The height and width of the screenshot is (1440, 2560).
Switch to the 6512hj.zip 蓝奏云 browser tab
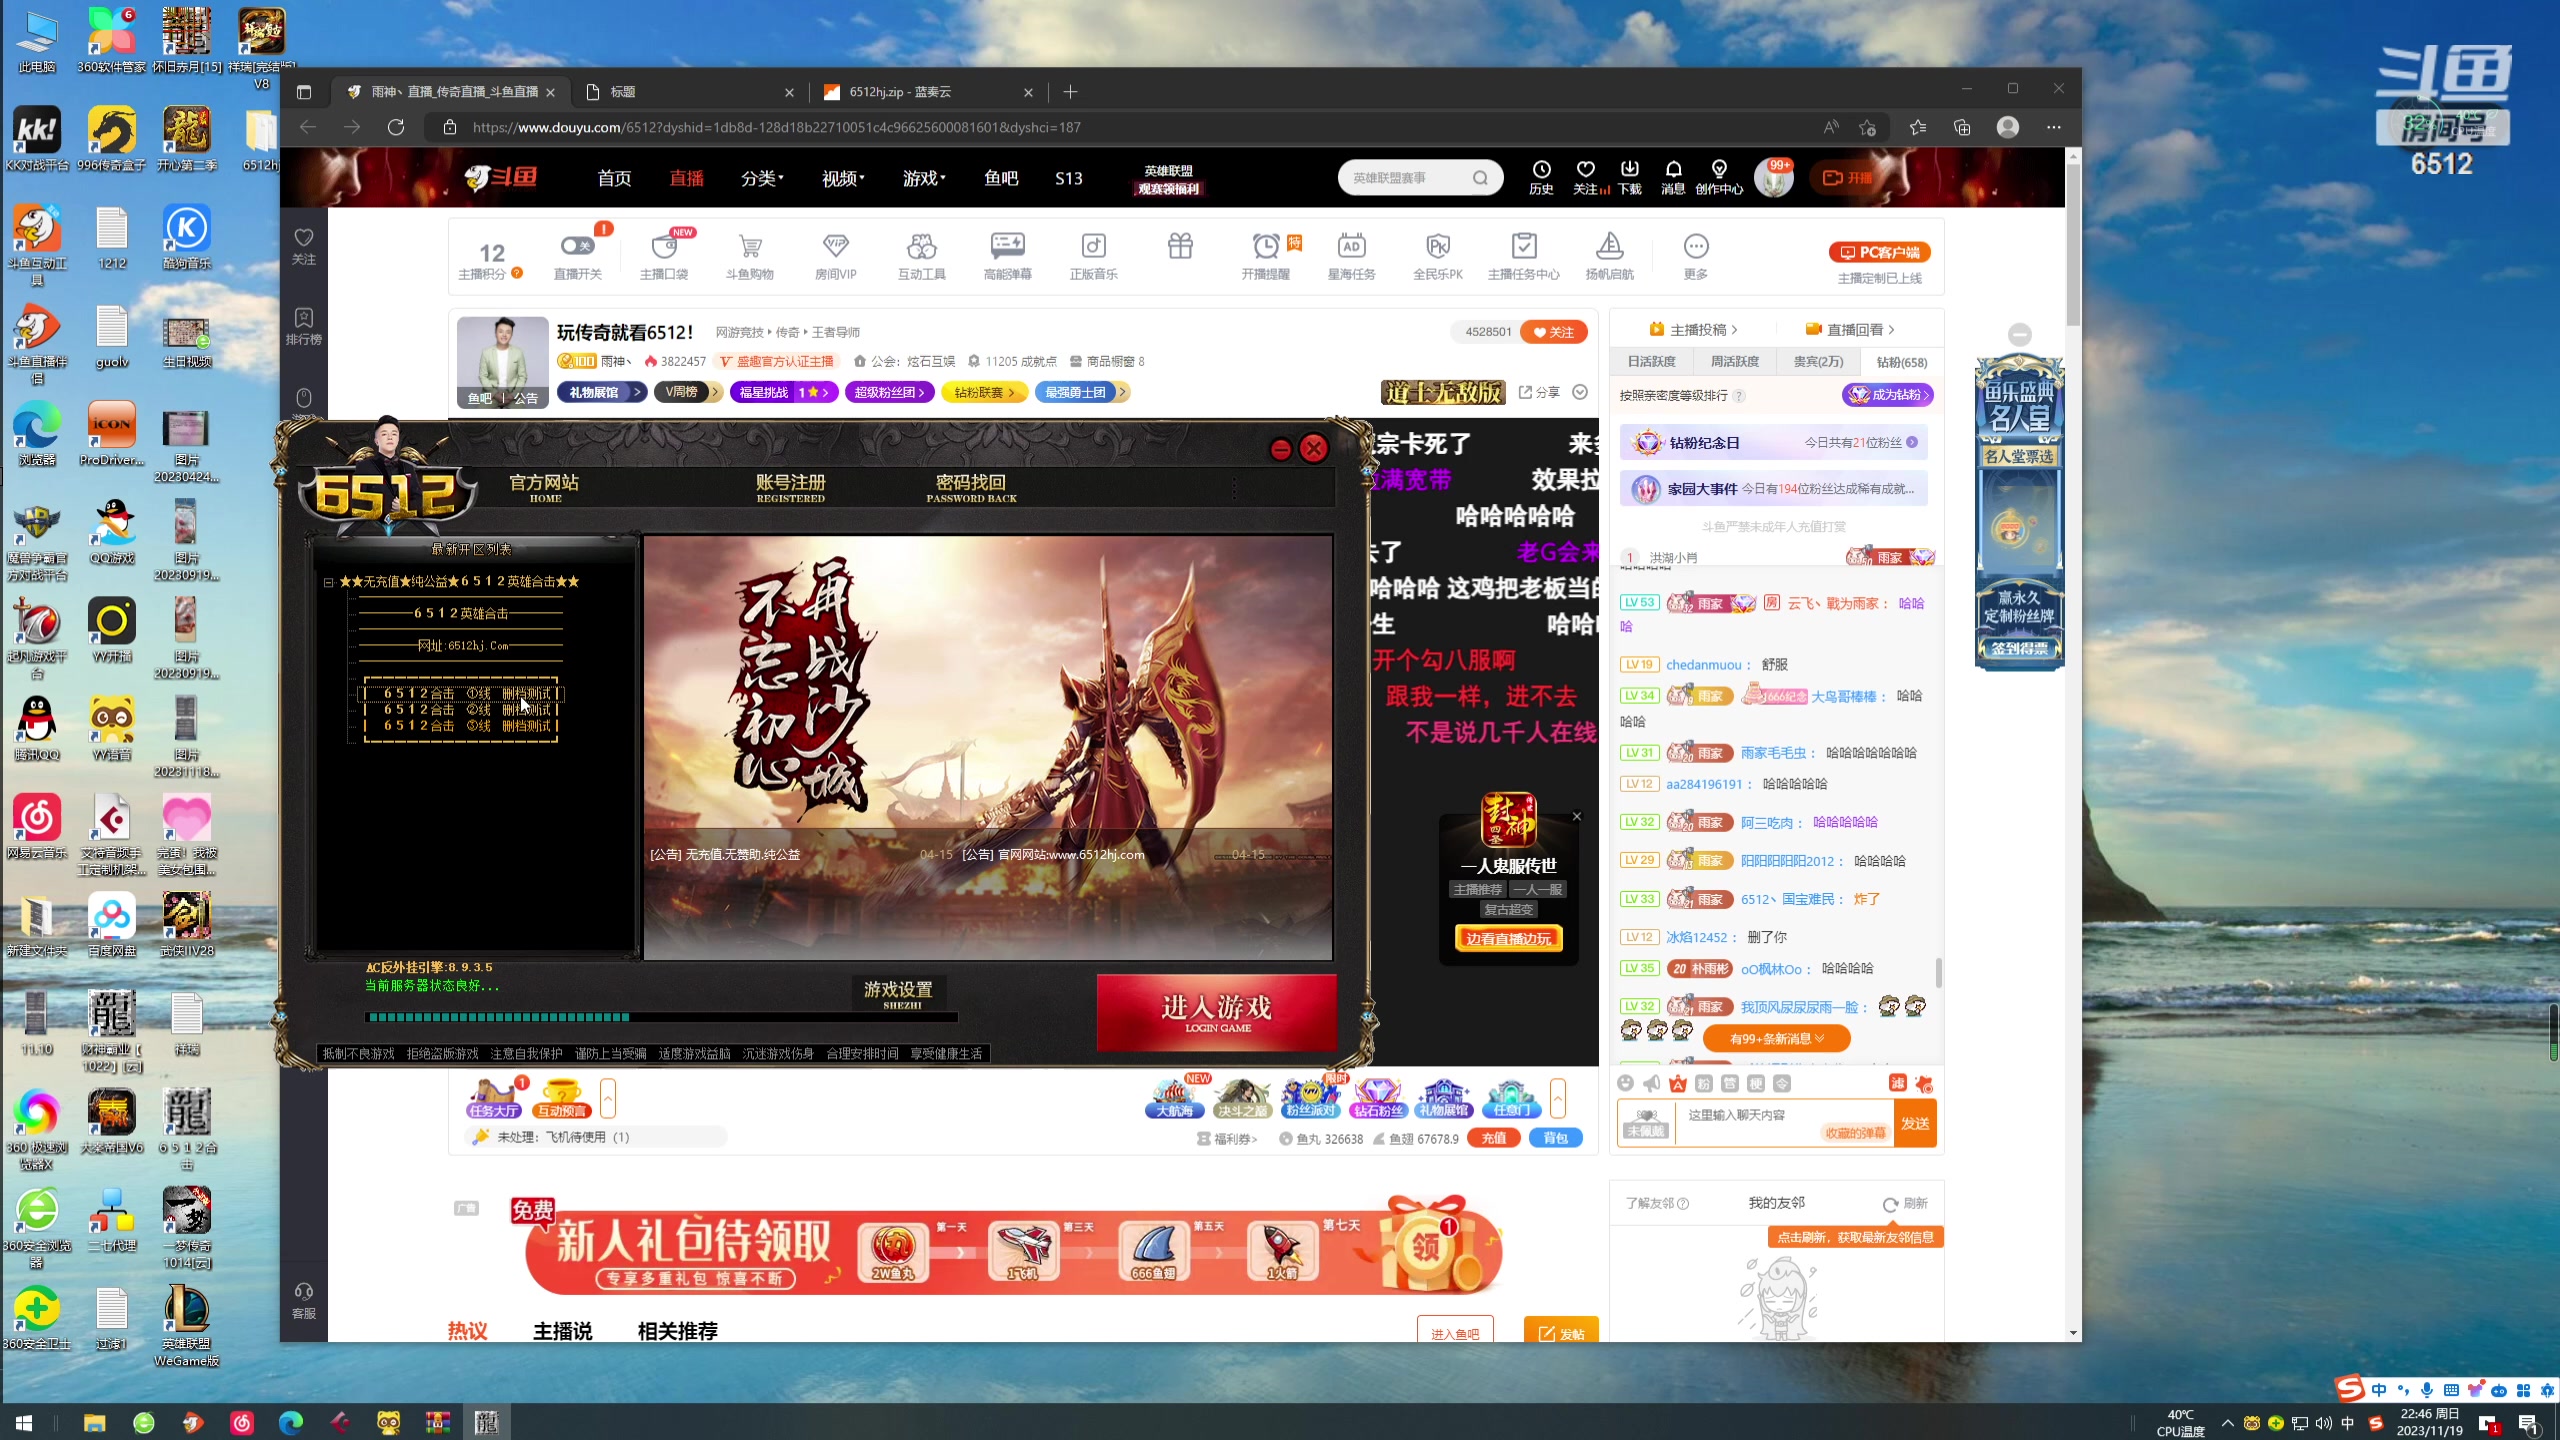(x=900, y=92)
